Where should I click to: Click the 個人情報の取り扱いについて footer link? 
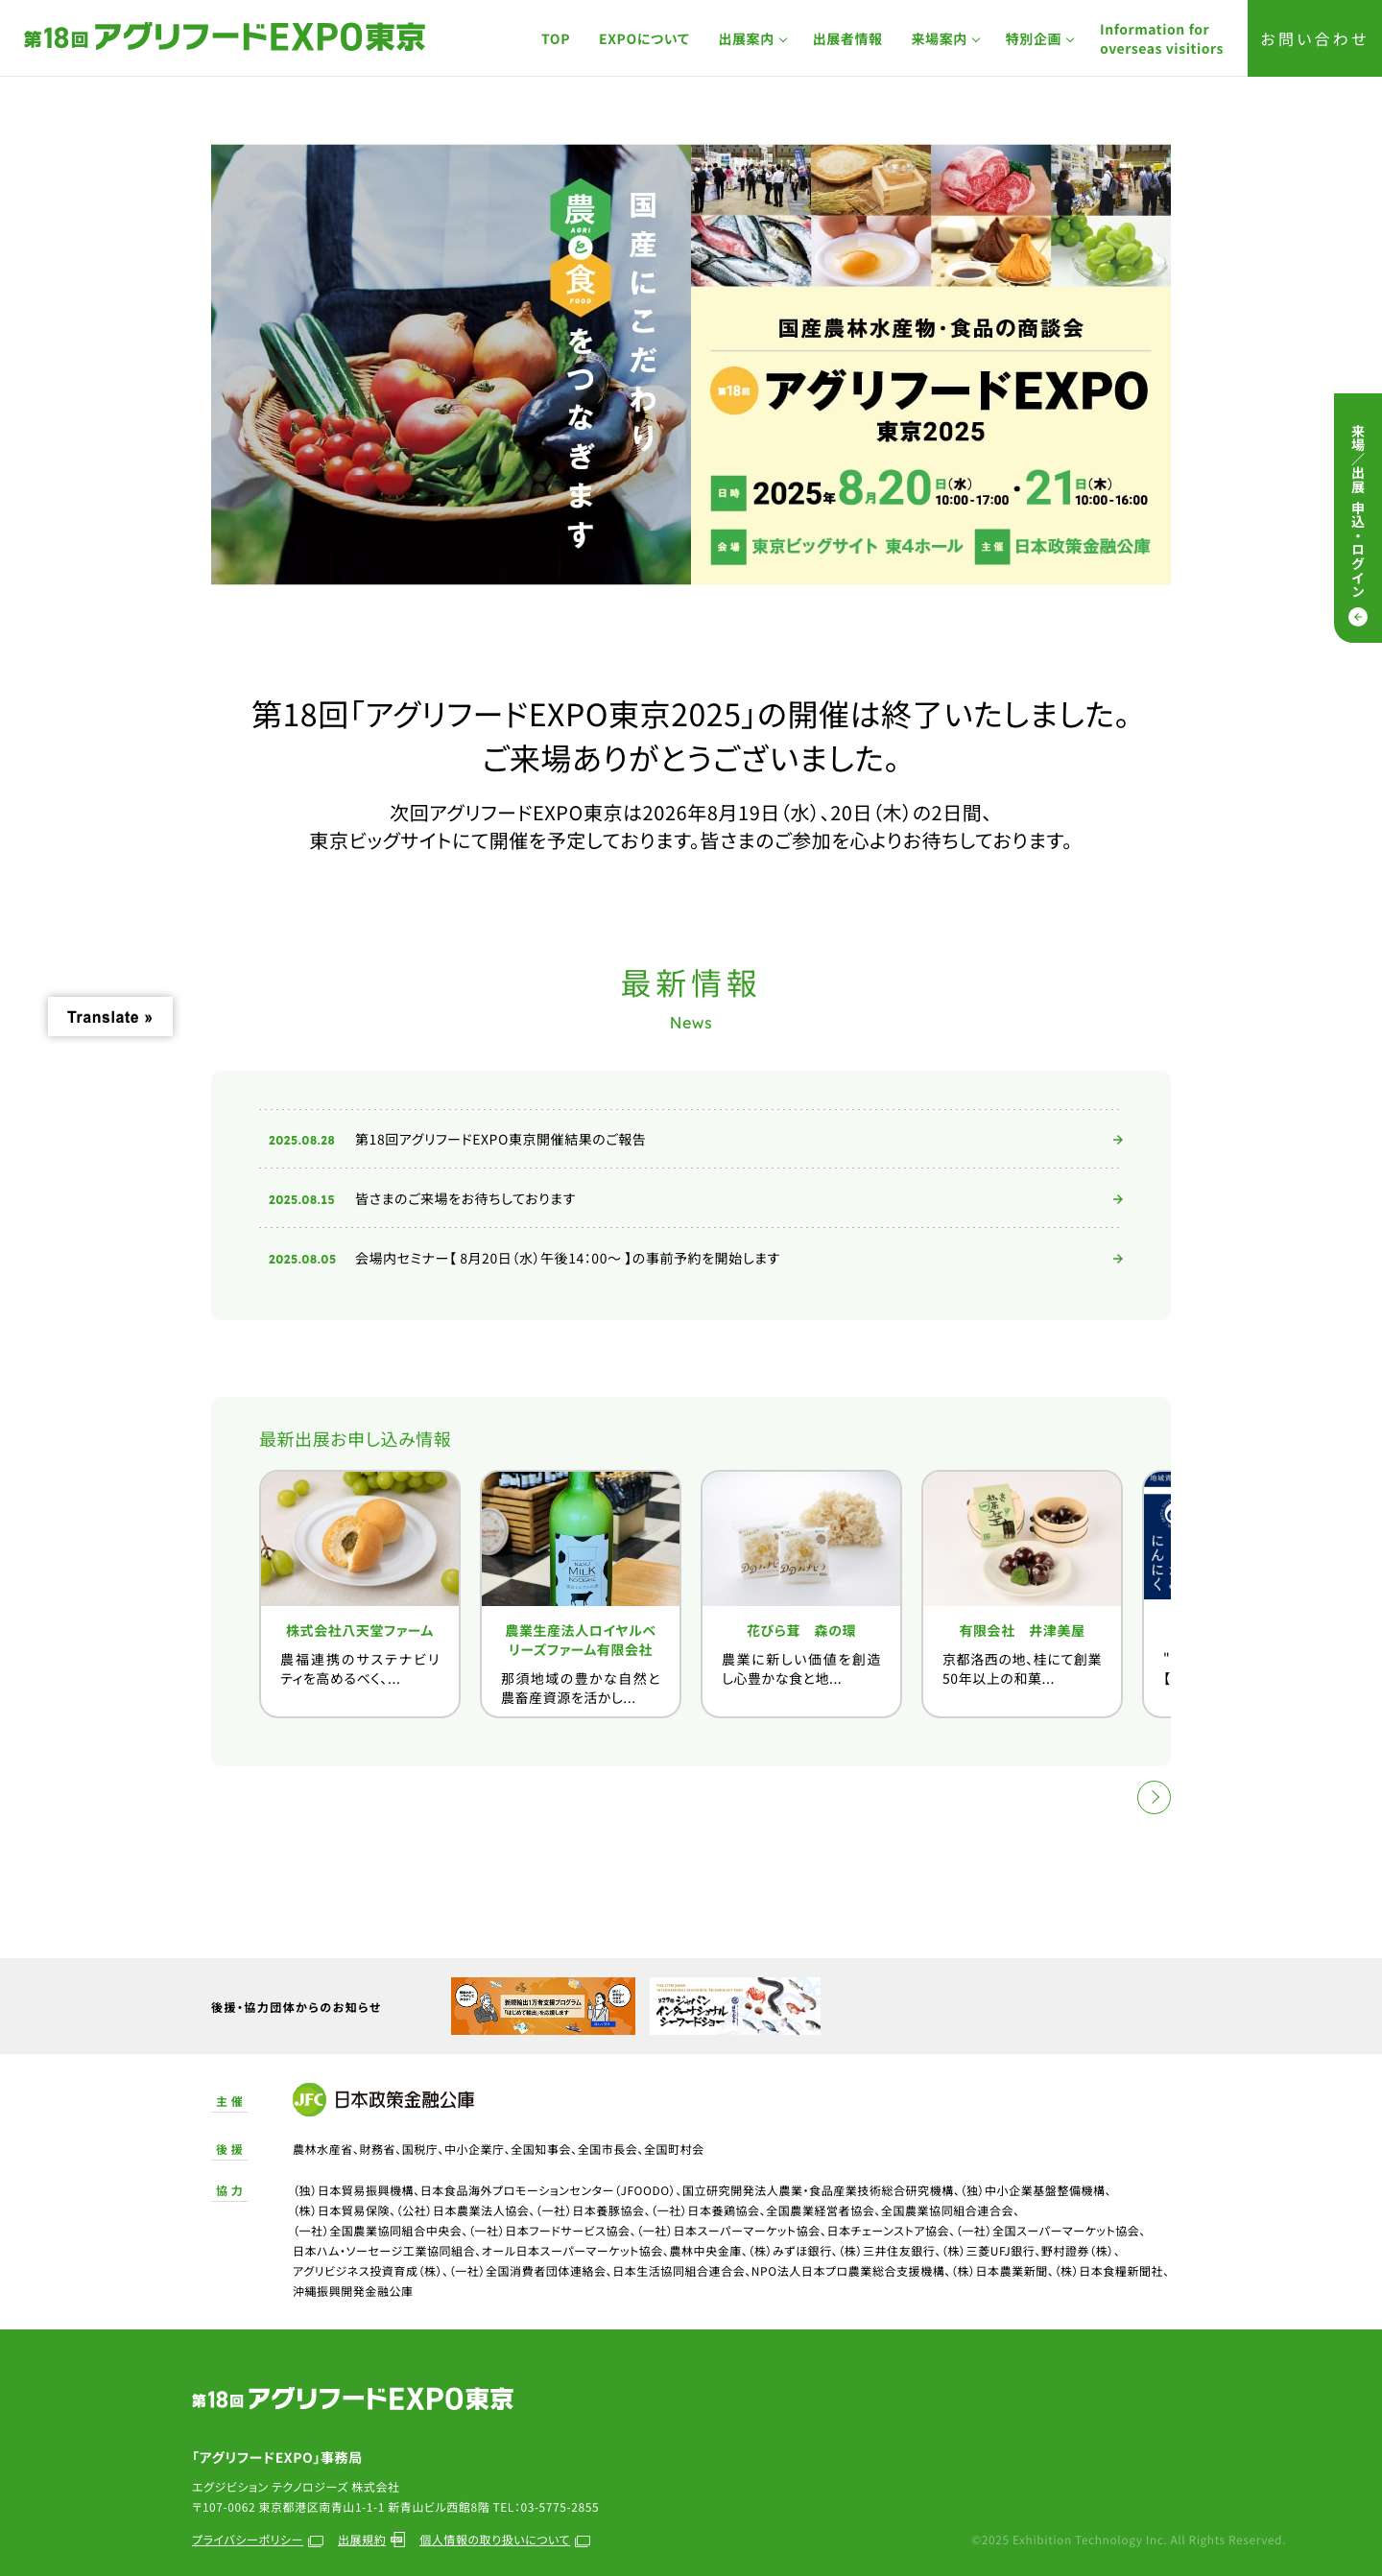(494, 2540)
